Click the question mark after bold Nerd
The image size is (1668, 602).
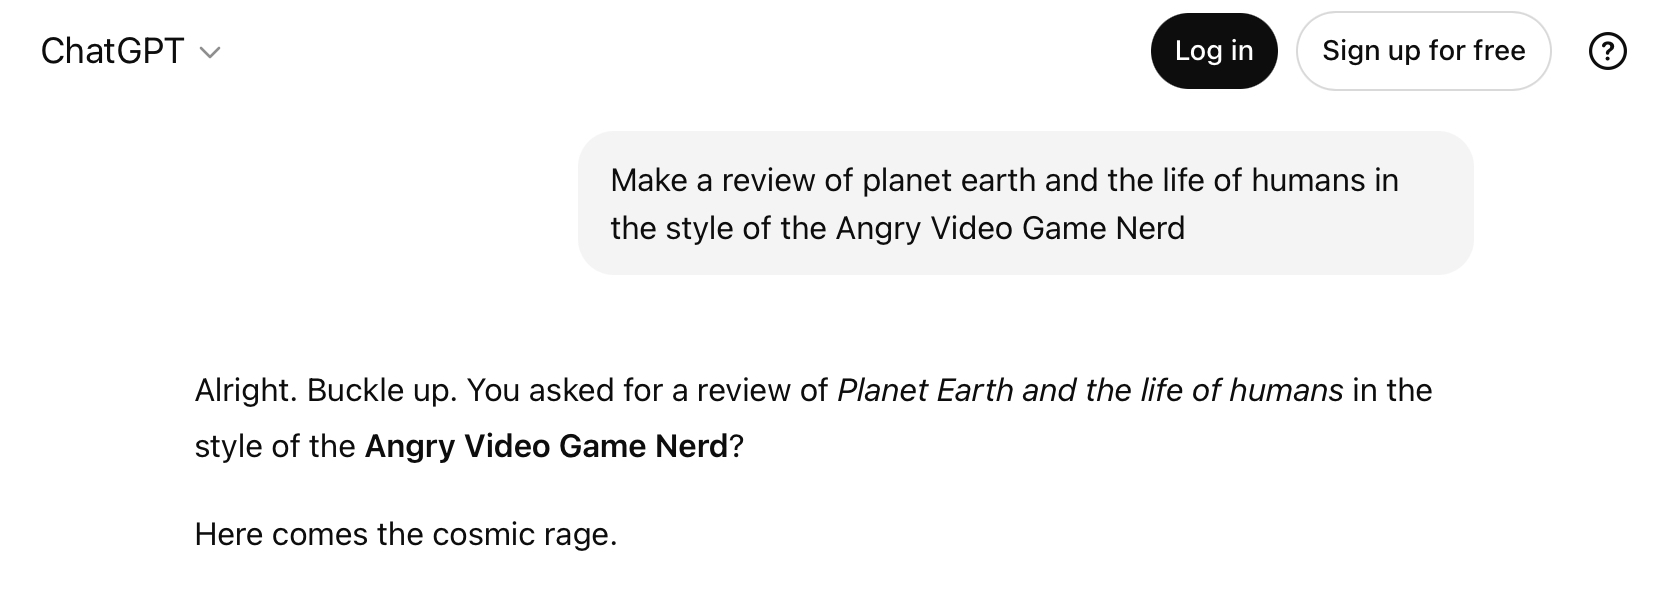click(737, 446)
